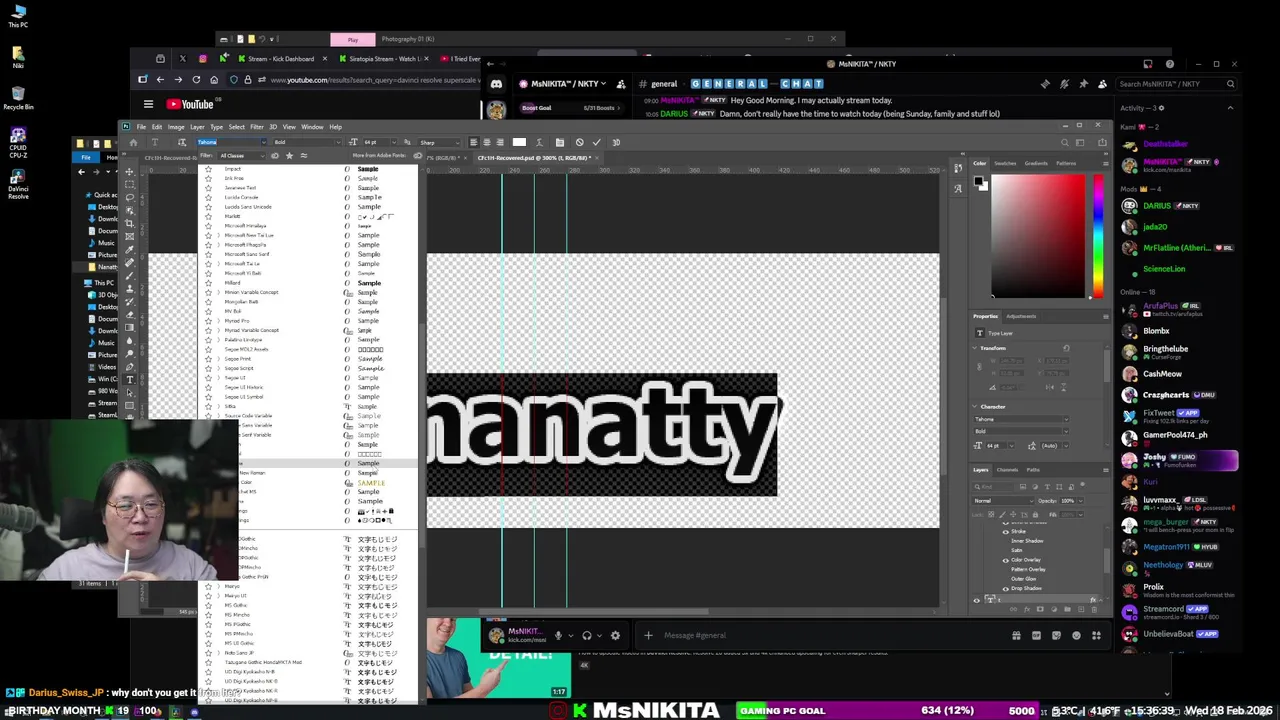Select the Lasso tool
The width and height of the screenshot is (1280, 720).
click(129, 197)
